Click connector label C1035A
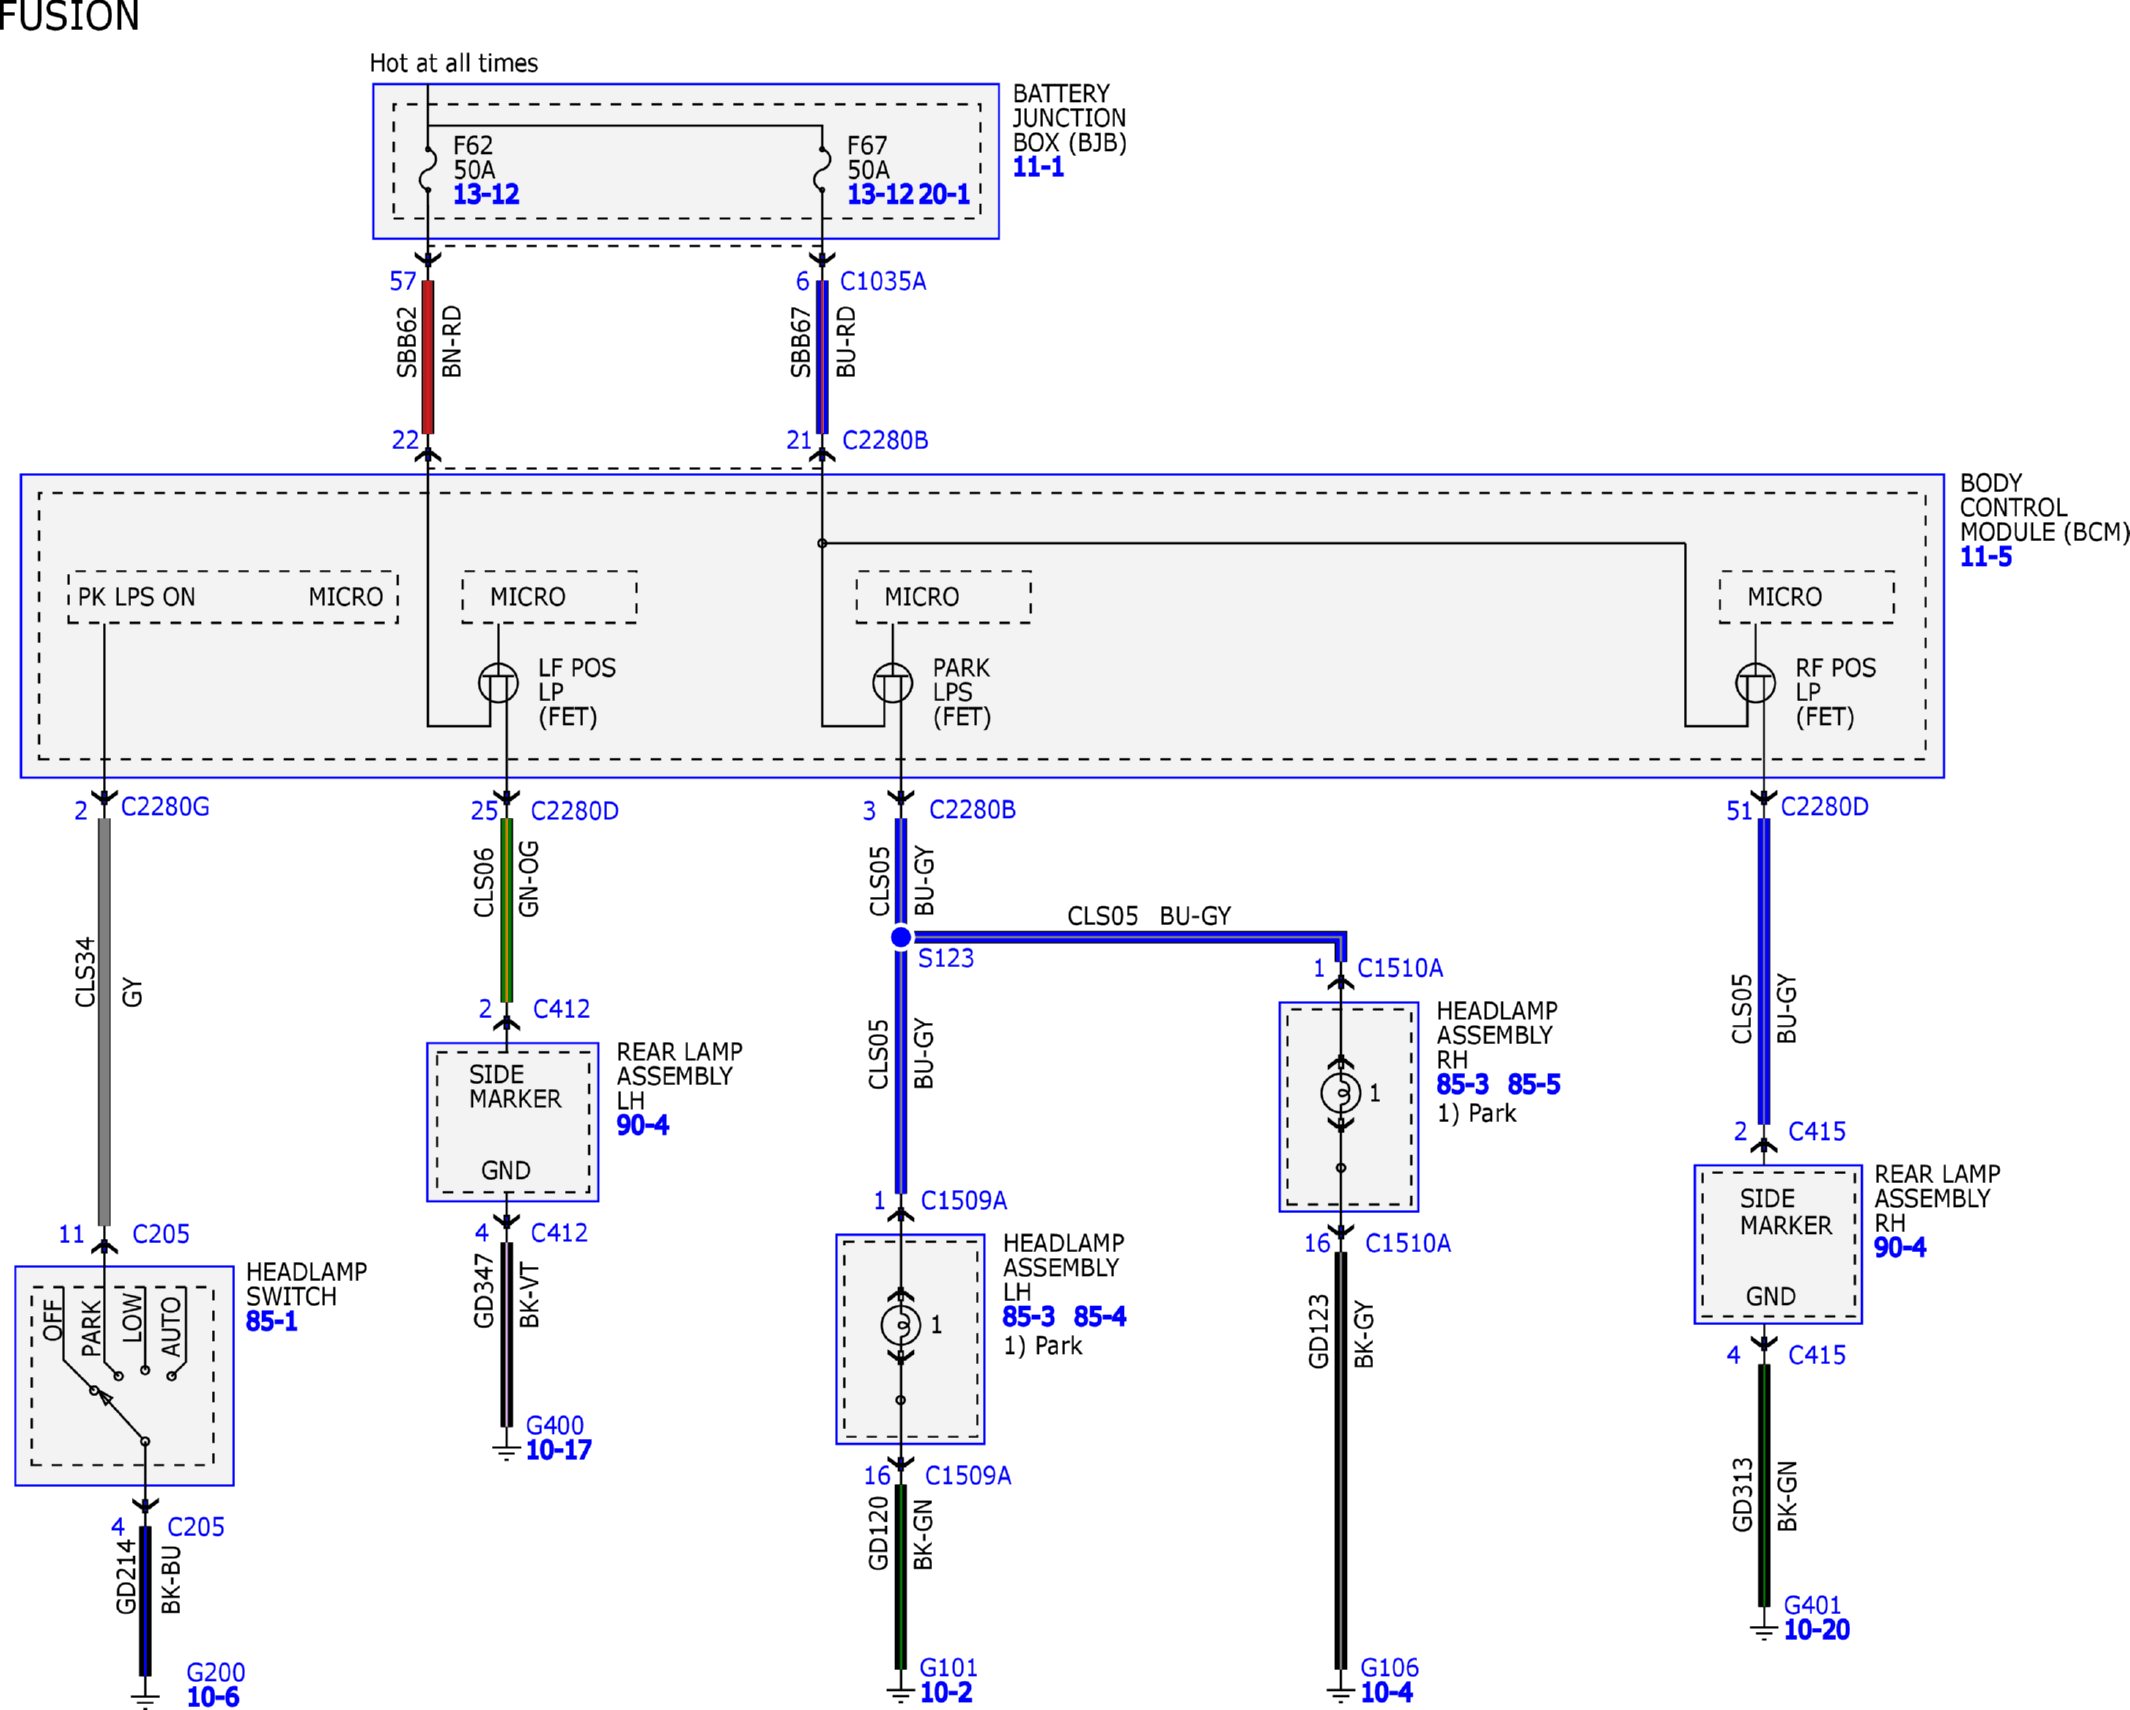This screenshot has height=1710, width=2130. coord(883,282)
